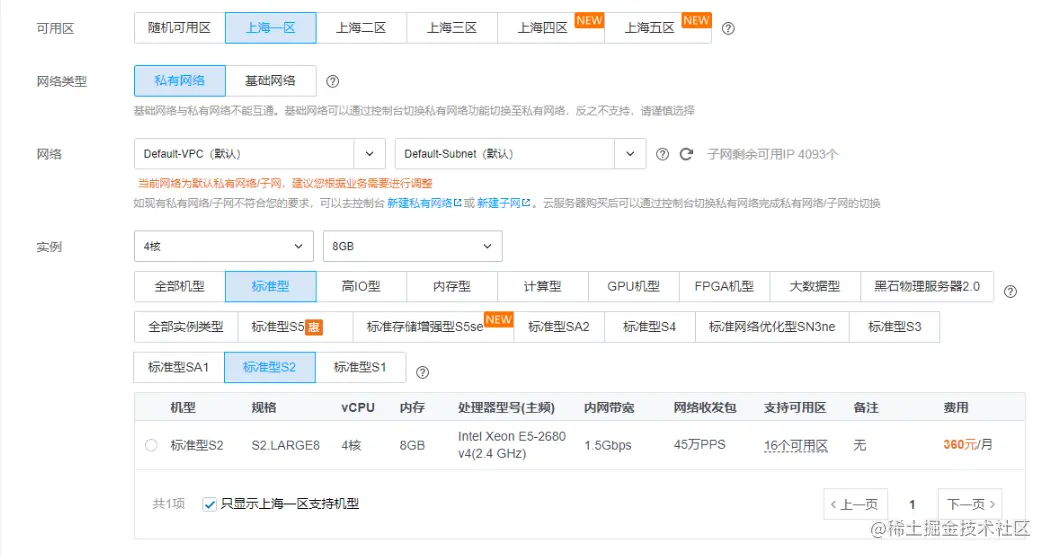Viewport: 1048px width, 556px height.
Task: Open help icon next to 标准型S1
Action: tap(422, 372)
